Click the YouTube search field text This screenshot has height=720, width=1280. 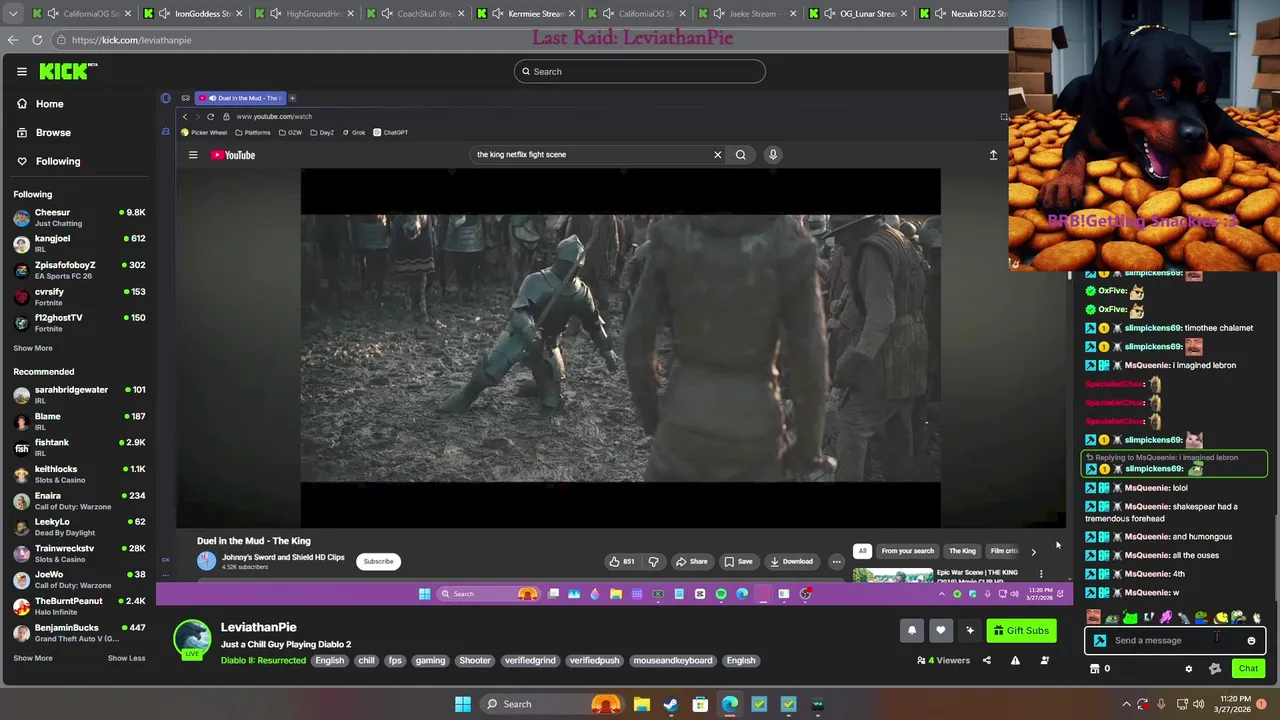tap(521, 155)
